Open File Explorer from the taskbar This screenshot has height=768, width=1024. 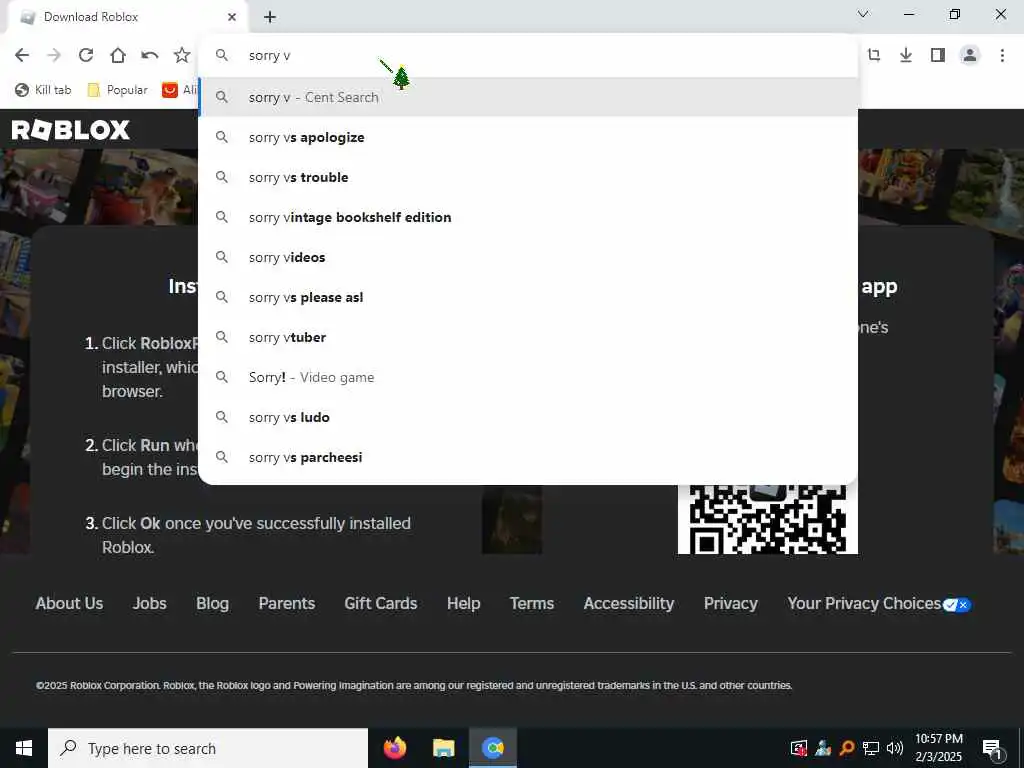tap(443, 748)
